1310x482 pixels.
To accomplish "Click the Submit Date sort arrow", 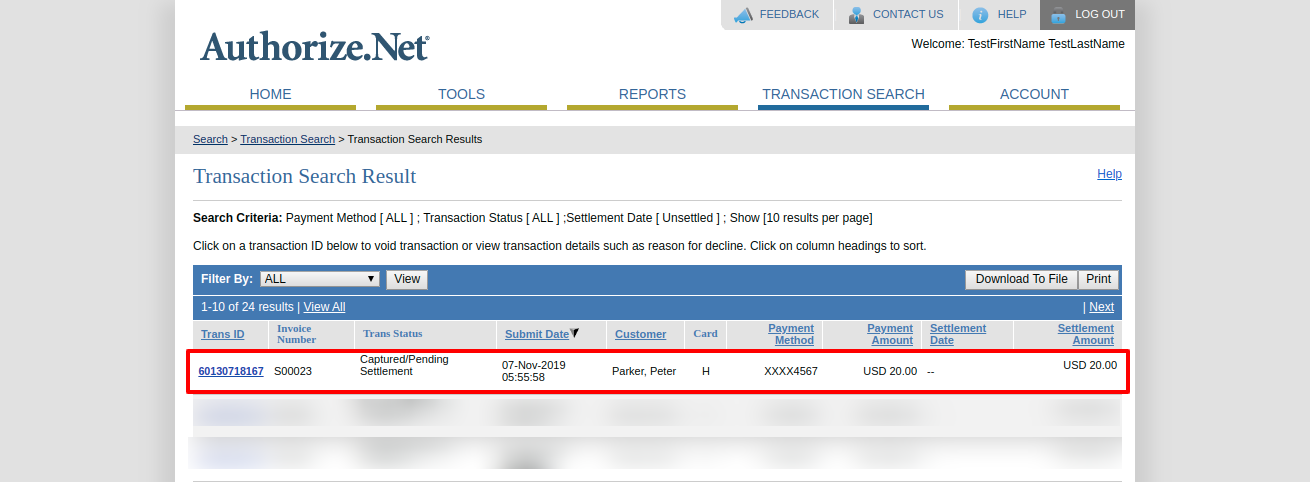I will click(x=575, y=334).
